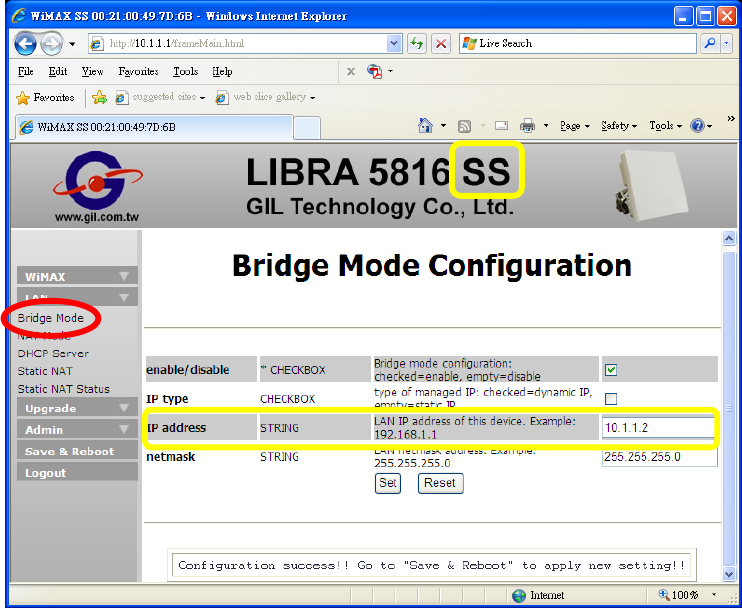Open the File menu
Screen dimensions: 742x608
click(26, 71)
